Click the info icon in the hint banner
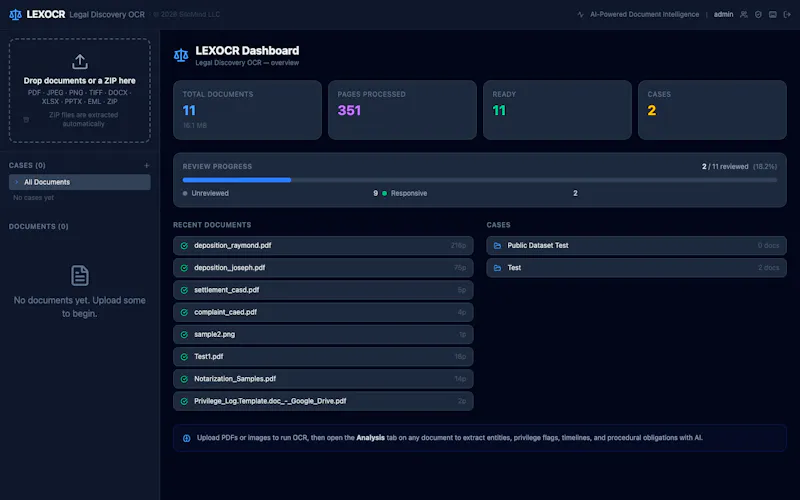The height and width of the screenshot is (500, 800). [x=187, y=438]
